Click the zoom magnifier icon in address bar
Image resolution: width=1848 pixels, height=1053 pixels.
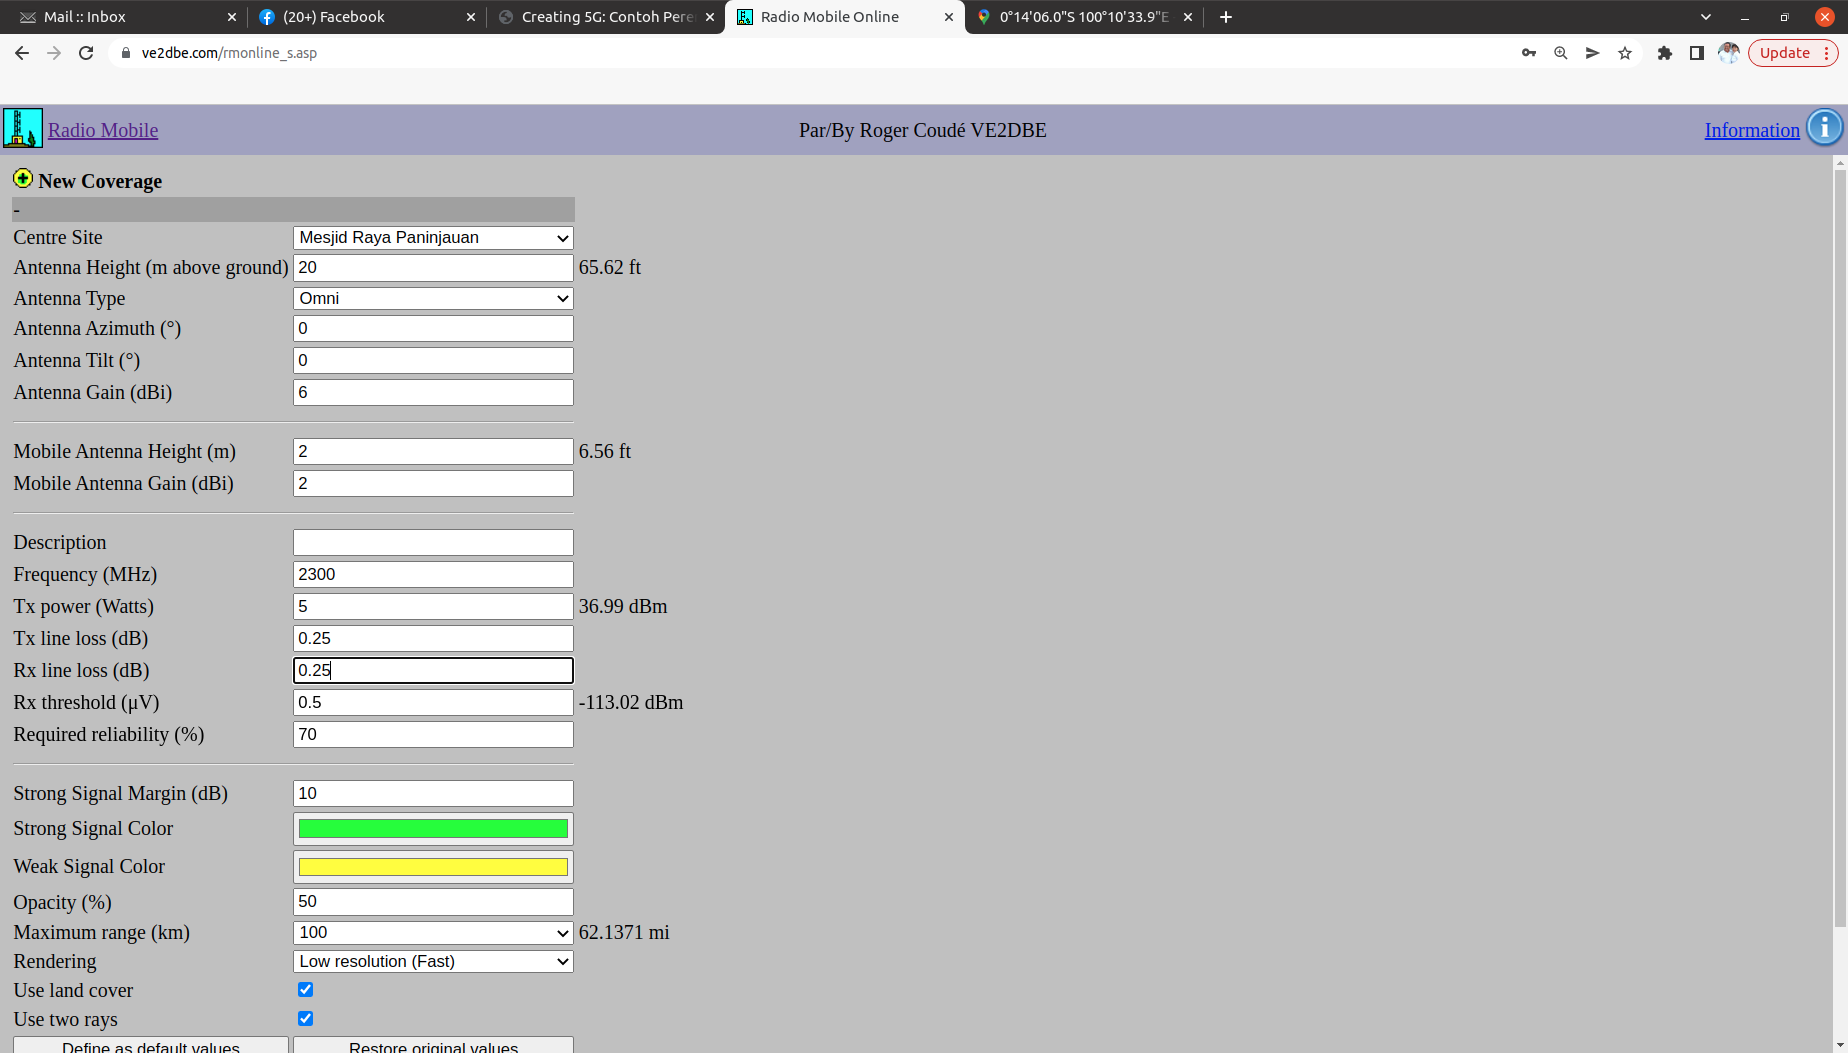click(x=1560, y=53)
